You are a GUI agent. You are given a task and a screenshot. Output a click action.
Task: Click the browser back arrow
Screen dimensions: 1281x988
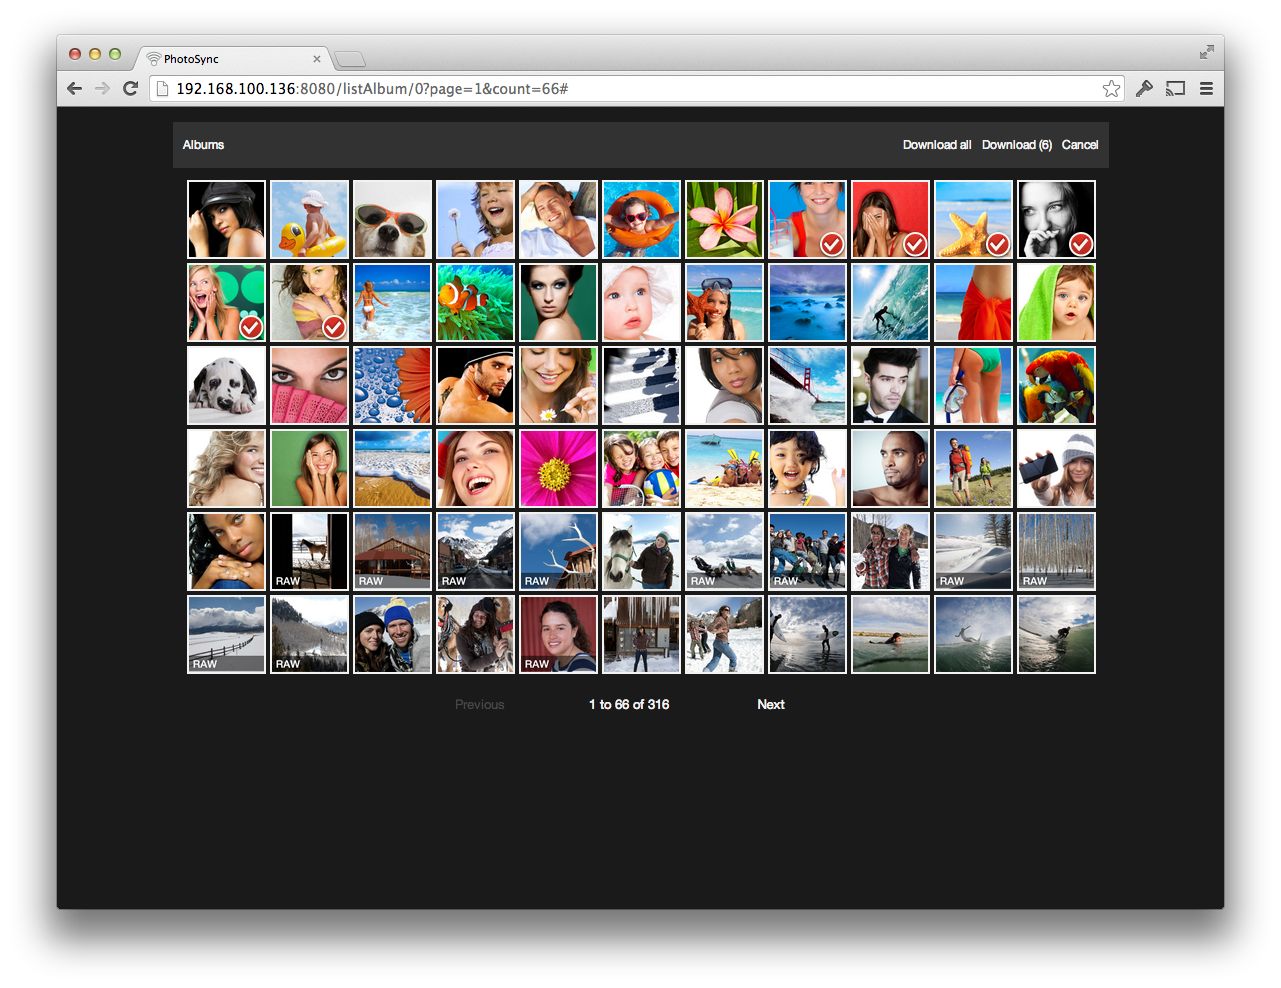[x=75, y=89]
